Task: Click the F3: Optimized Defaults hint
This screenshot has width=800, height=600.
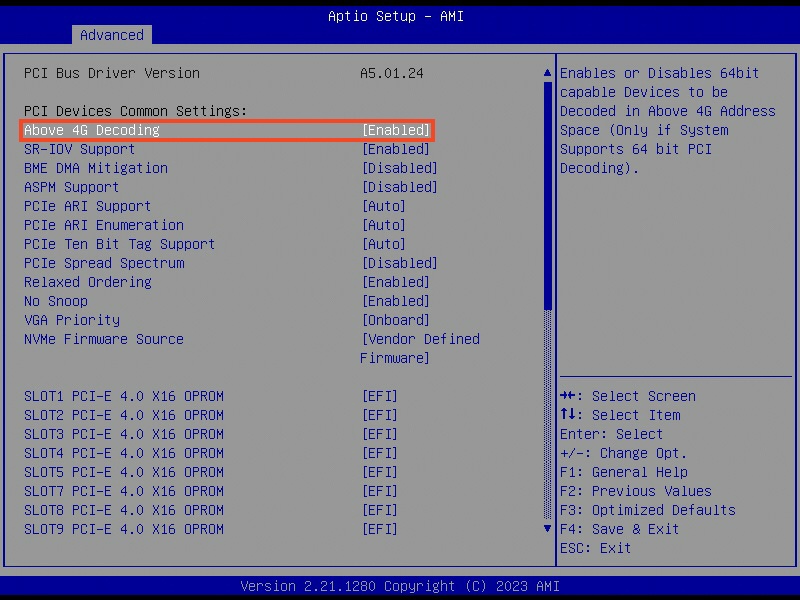Action: tap(647, 510)
